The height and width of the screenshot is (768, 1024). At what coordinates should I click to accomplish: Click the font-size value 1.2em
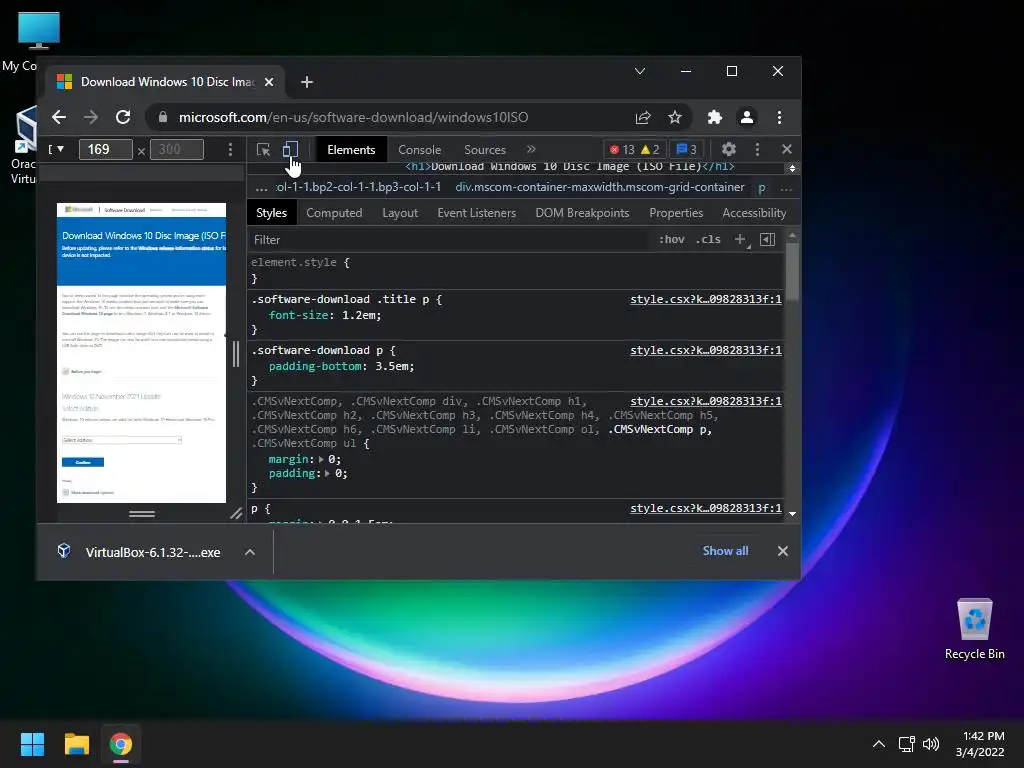(x=358, y=315)
